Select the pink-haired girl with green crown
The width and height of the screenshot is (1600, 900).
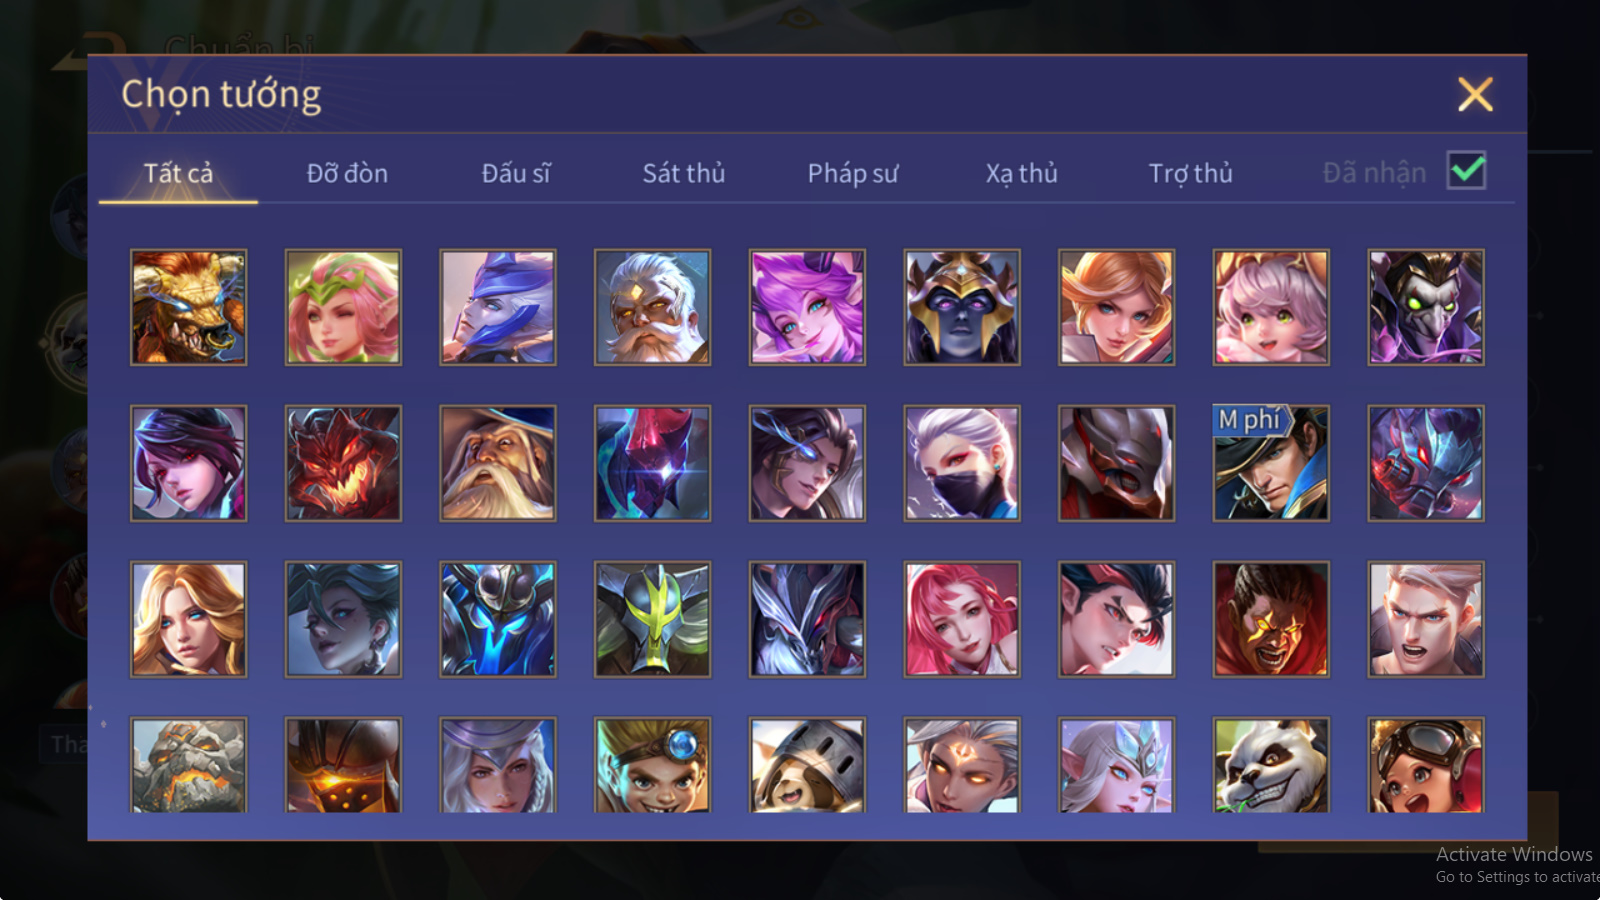(x=343, y=307)
